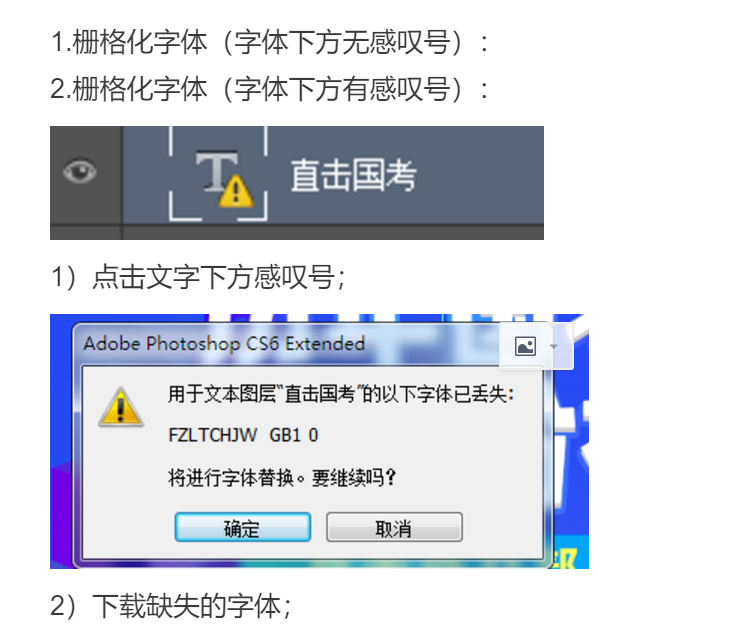Click the missing font name FZLTCHJW GB1 0

tap(243, 435)
